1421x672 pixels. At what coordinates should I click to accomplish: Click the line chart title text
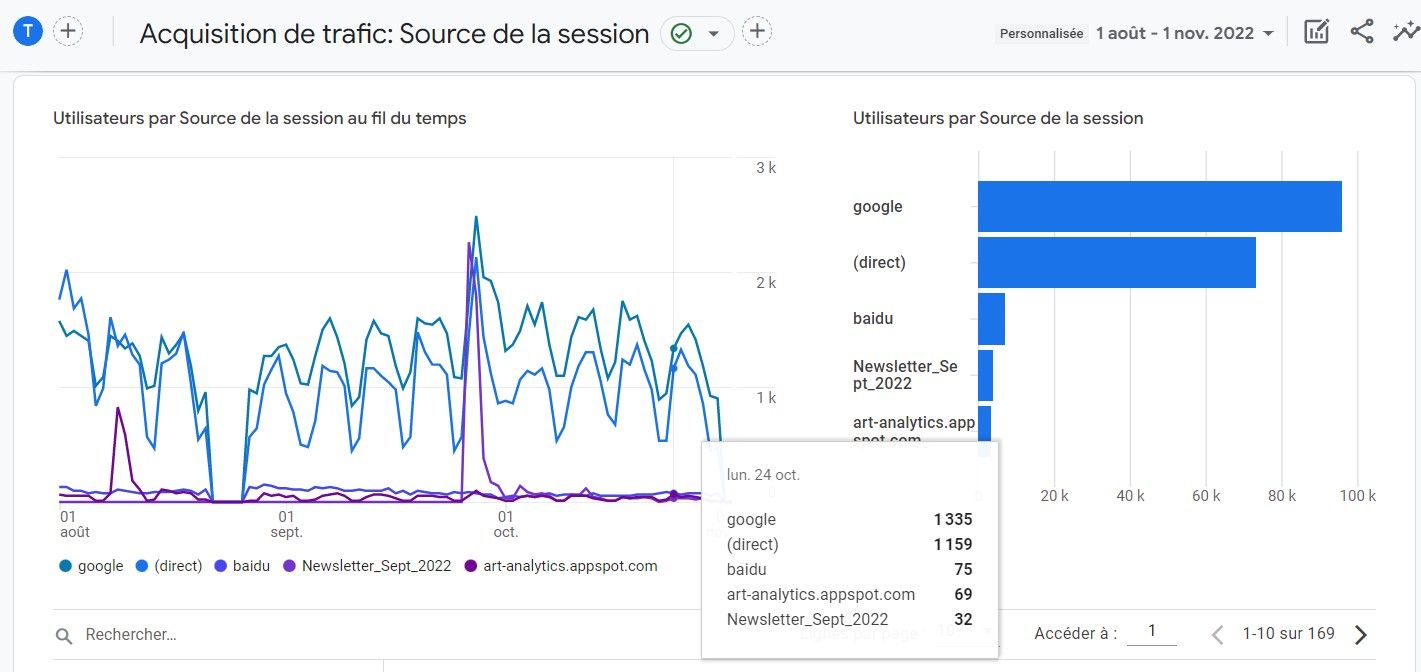pyautogui.click(x=260, y=118)
